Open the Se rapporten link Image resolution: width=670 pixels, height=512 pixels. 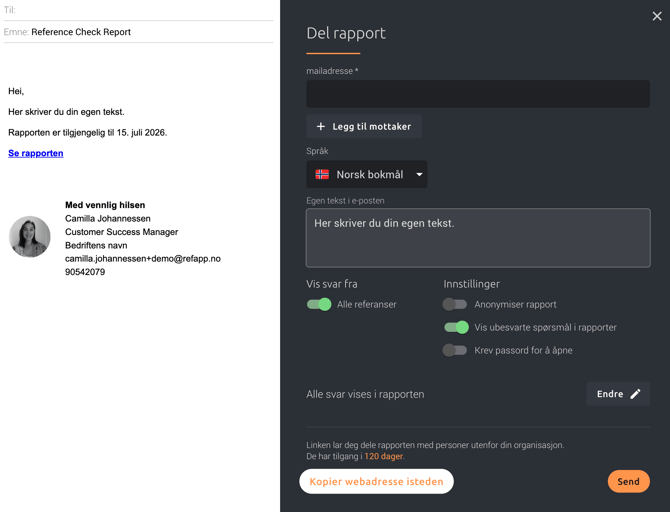(36, 153)
